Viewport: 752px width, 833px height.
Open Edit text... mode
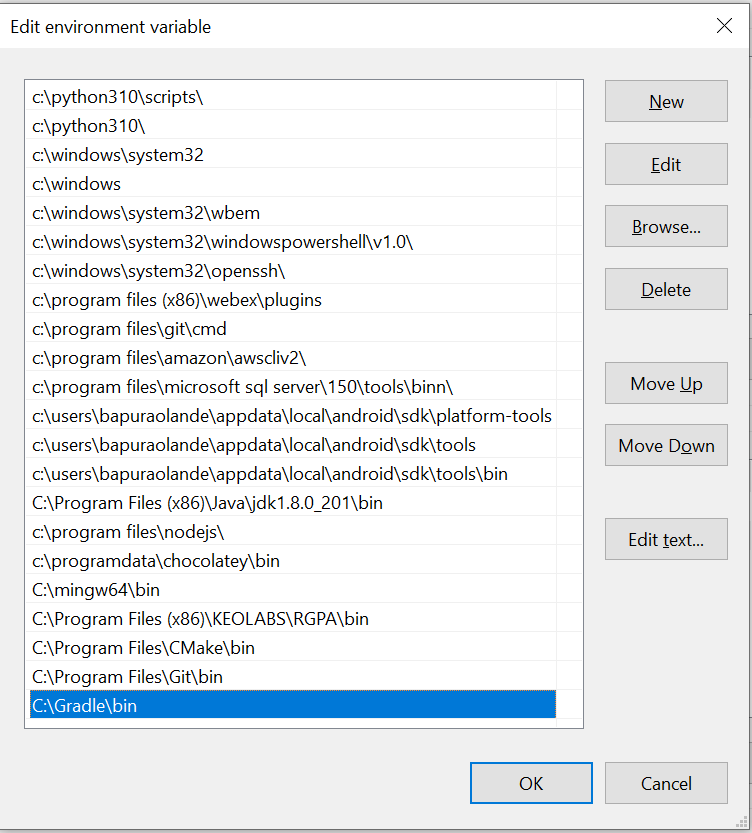[x=666, y=539]
